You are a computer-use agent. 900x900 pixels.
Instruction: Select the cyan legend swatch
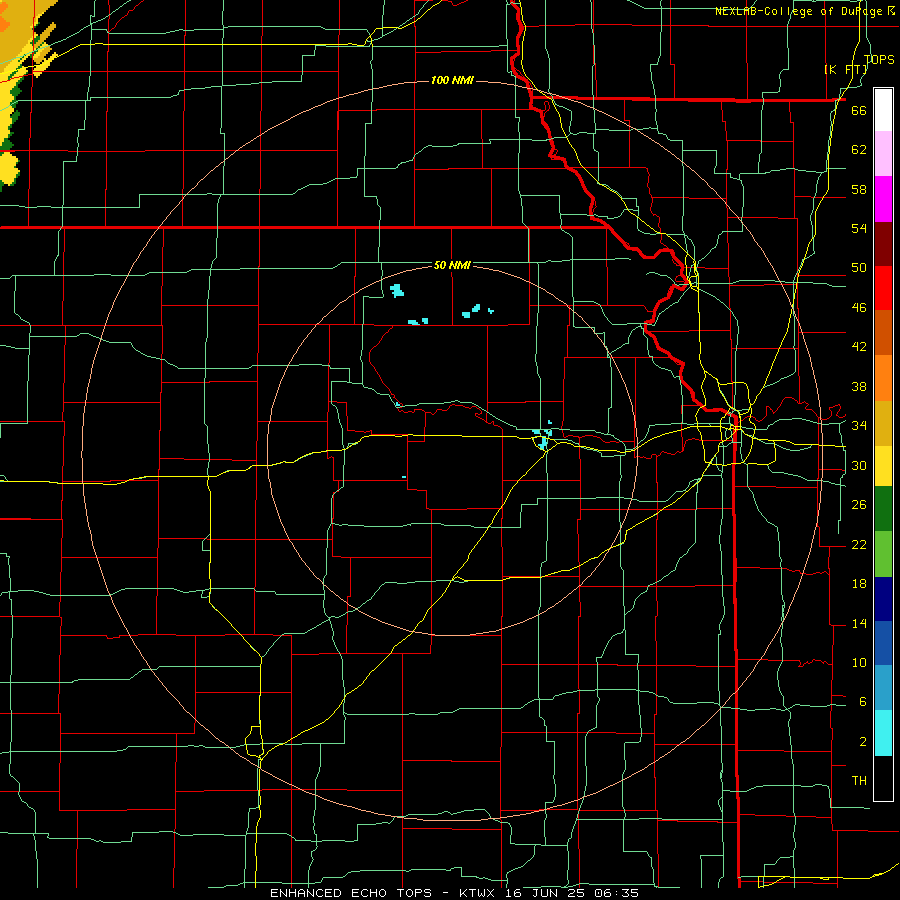point(883,733)
